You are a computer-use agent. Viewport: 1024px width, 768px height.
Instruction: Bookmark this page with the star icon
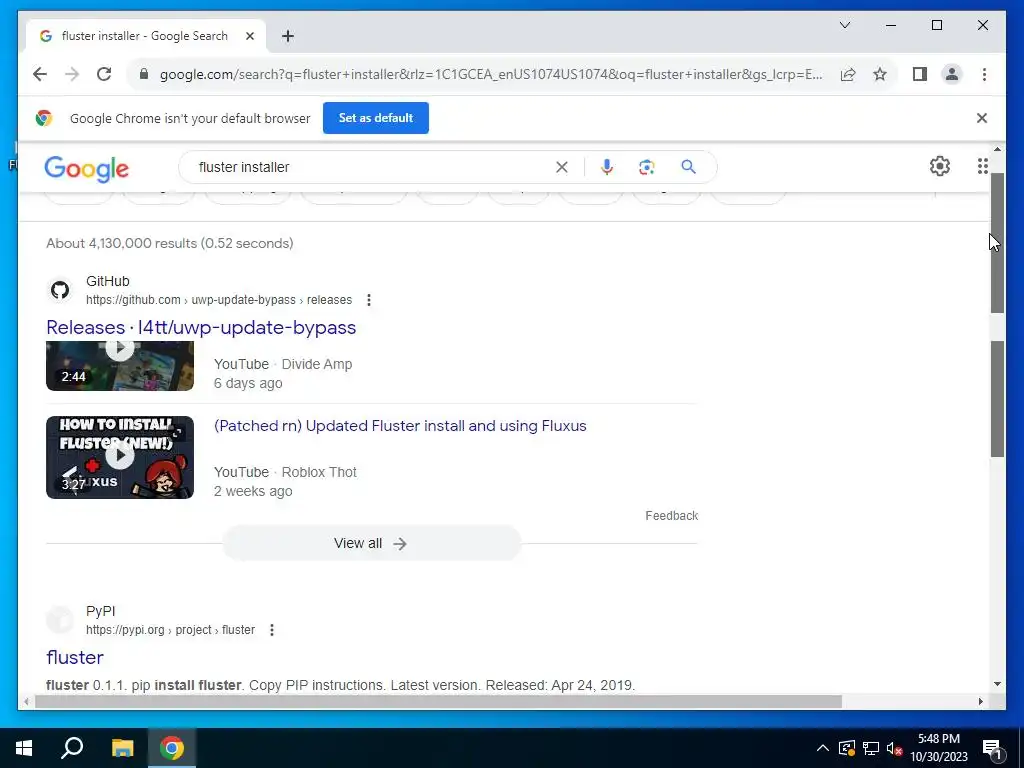point(880,74)
